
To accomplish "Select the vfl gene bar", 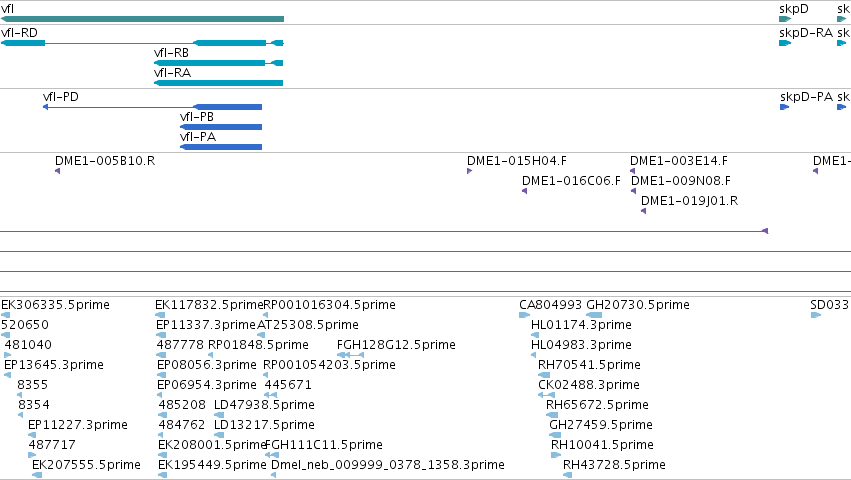I will (142, 19).
